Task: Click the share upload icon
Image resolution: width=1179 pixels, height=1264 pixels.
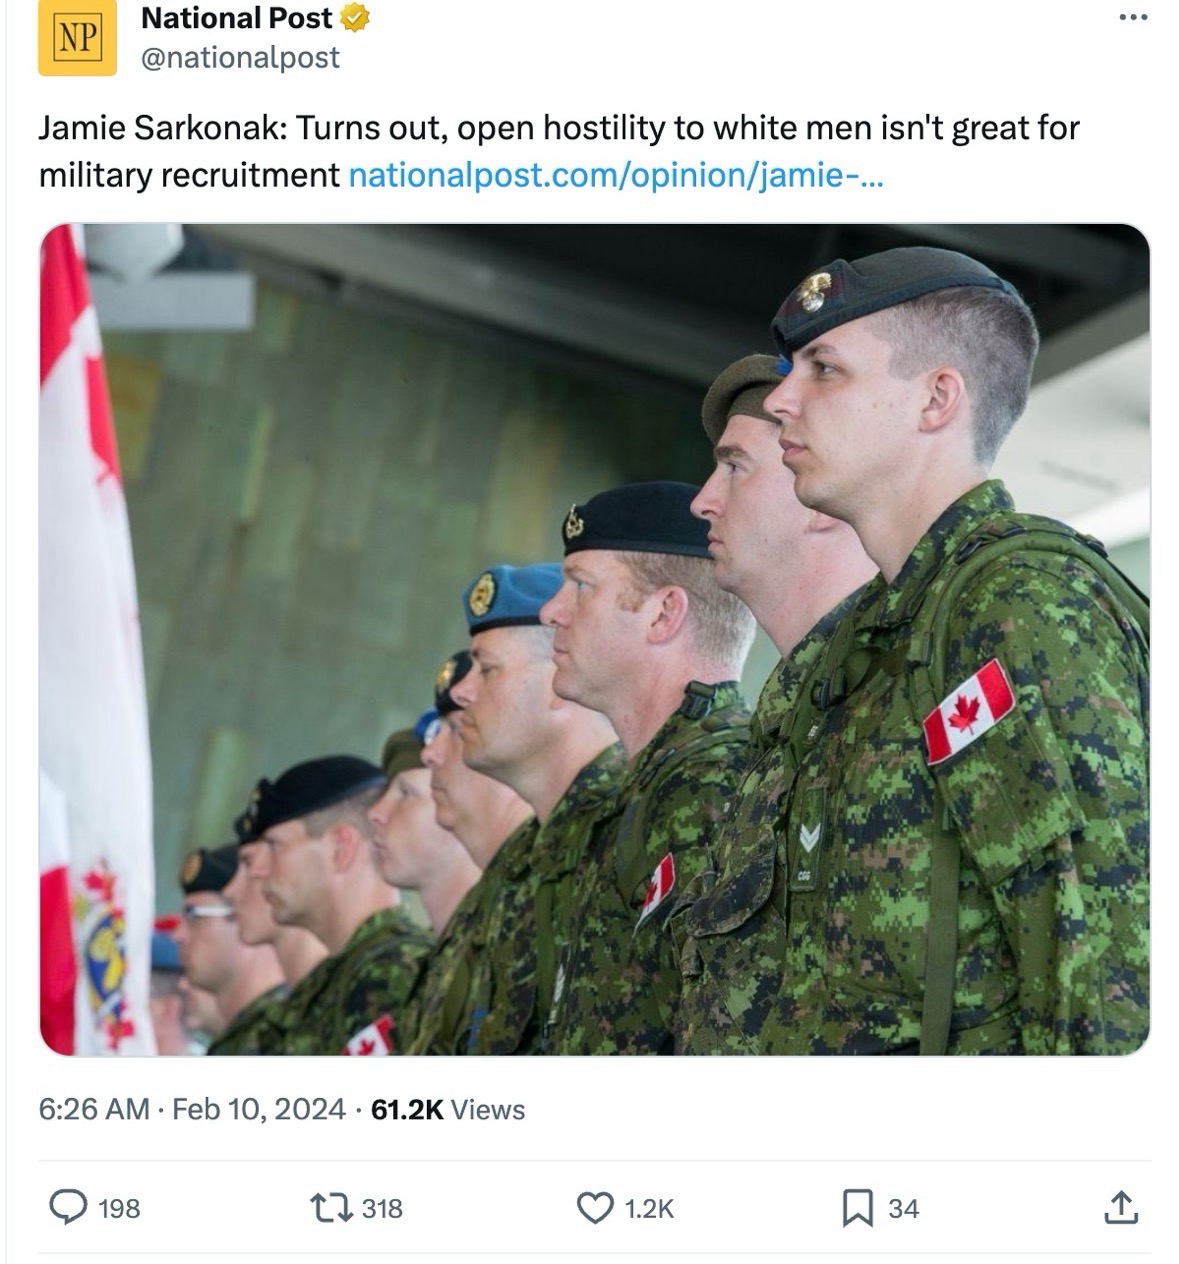Action: point(1121,1208)
